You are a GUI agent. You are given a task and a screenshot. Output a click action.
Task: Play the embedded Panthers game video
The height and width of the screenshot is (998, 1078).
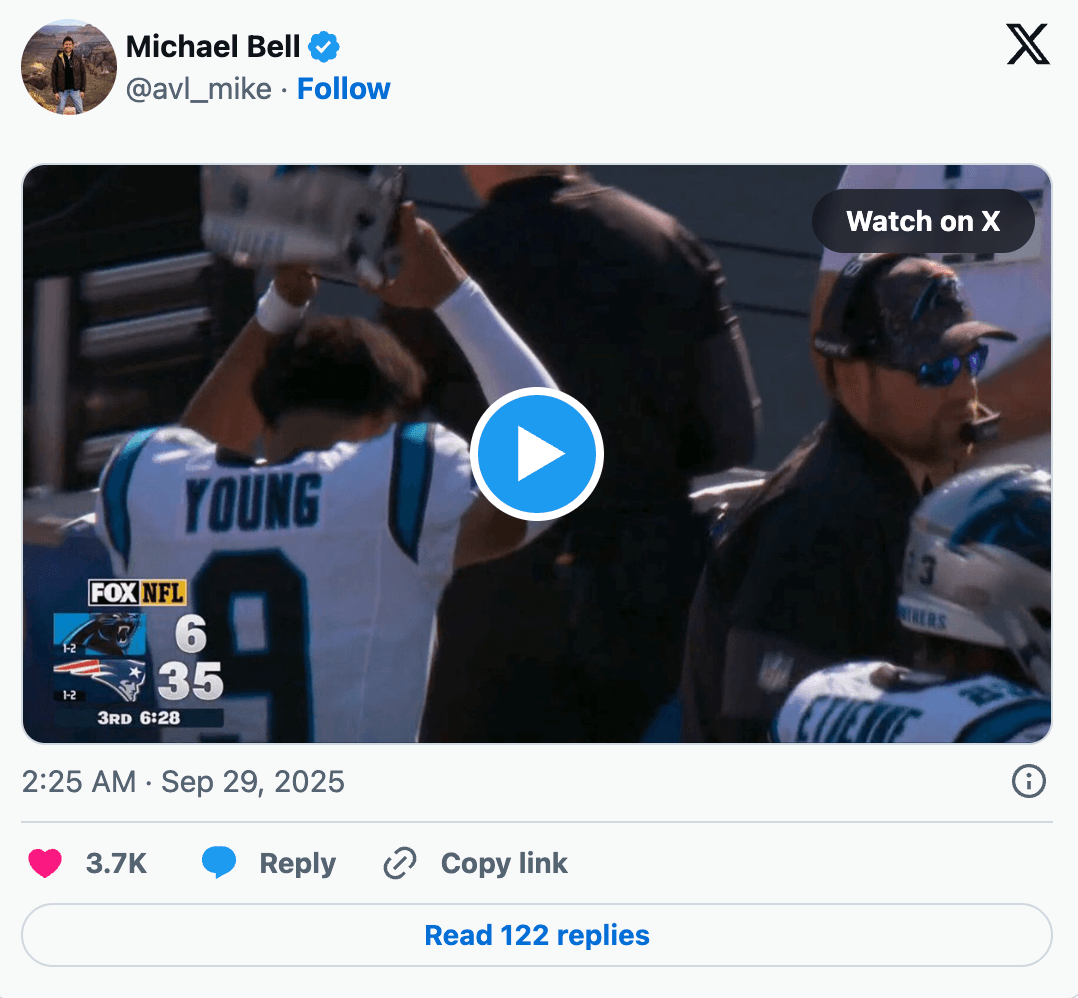pyautogui.click(x=536, y=454)
